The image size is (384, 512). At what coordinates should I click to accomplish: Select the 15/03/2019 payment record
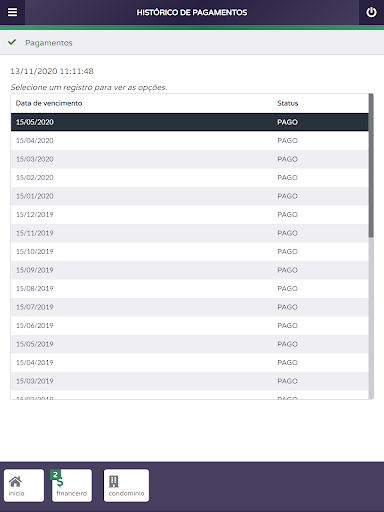click(190, 381)
